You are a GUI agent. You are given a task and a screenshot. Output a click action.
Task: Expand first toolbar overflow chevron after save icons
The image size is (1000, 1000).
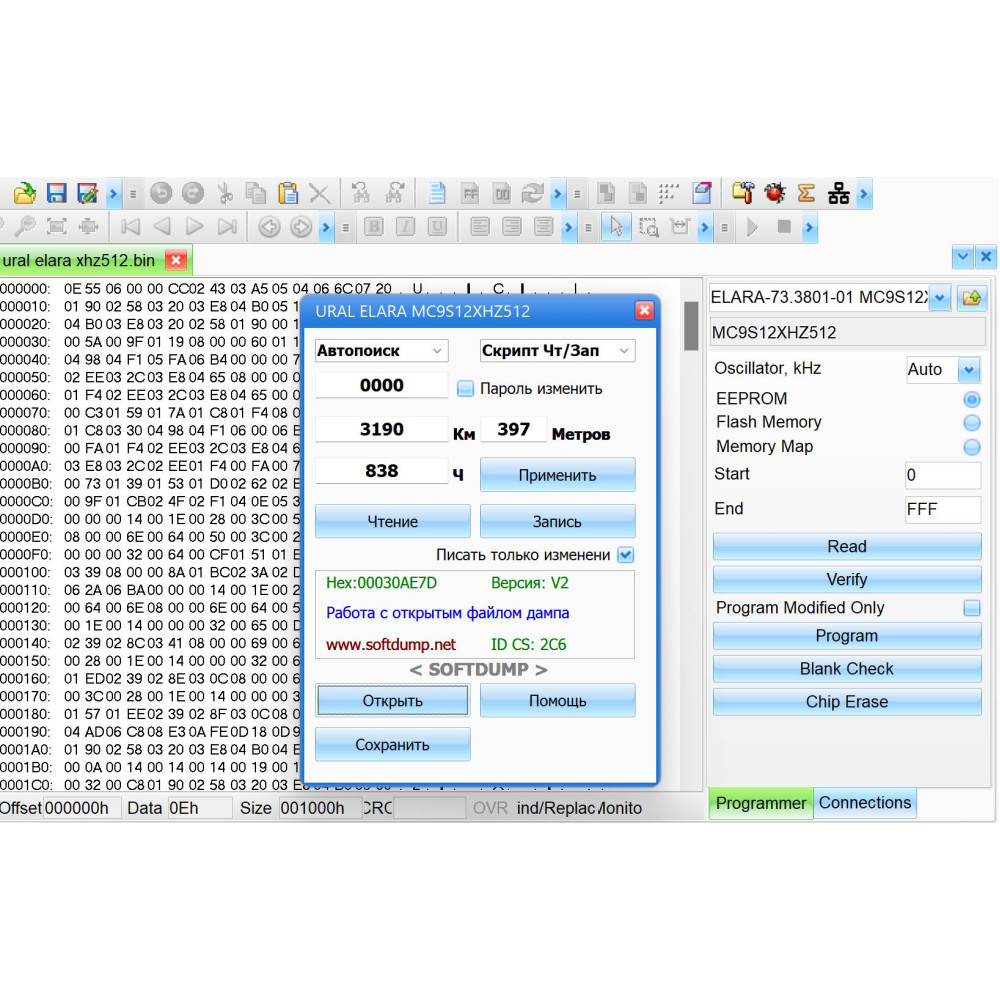113,194
